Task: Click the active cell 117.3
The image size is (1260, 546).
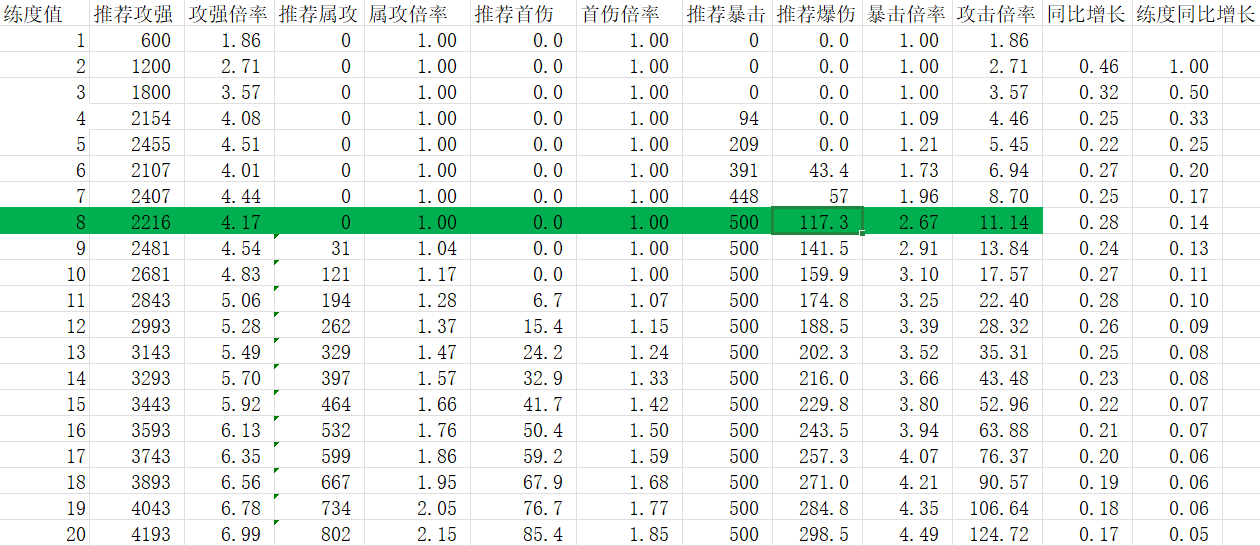Action: 817,222
